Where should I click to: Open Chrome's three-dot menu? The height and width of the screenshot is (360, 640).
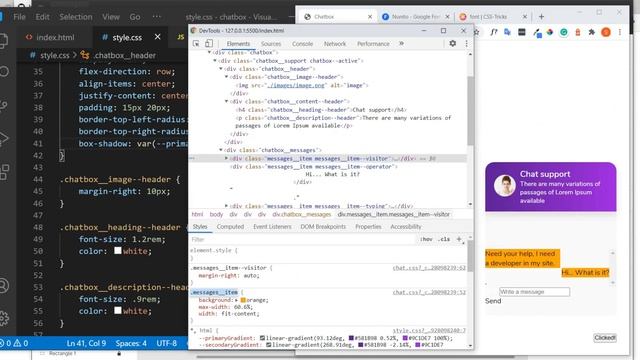(620, 32)
